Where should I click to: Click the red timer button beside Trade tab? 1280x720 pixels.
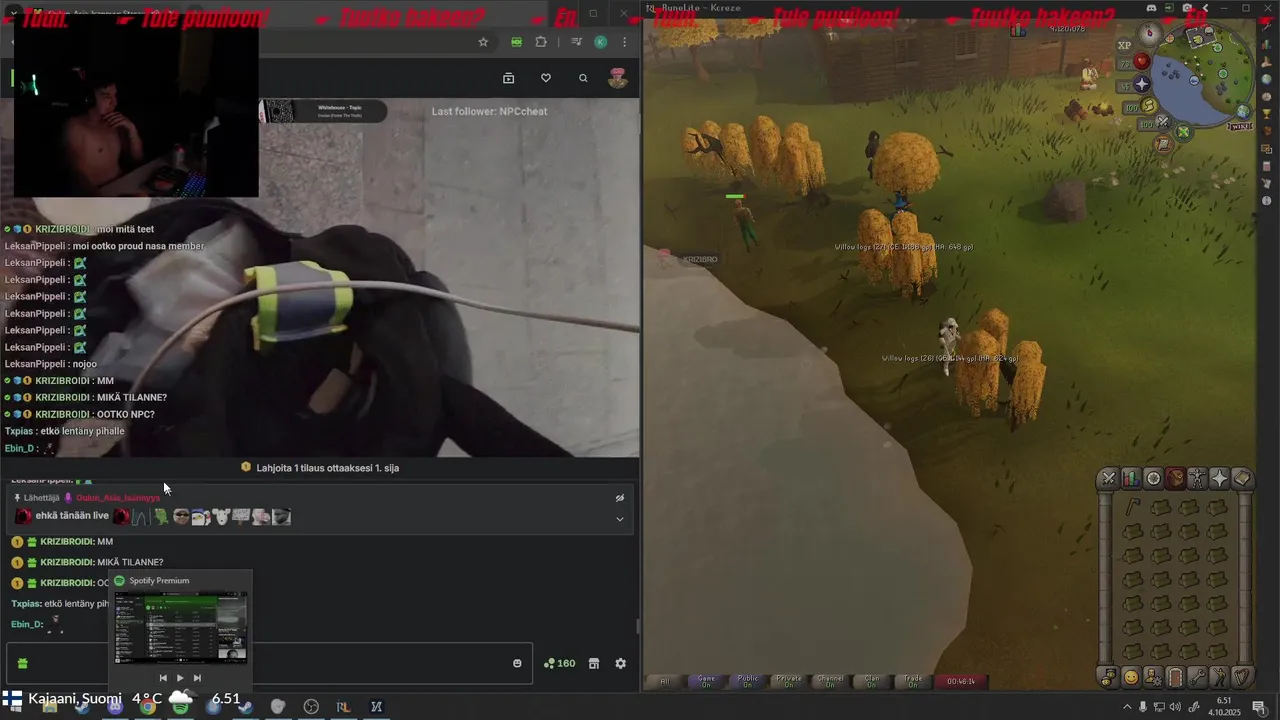[x=960, y=681]
